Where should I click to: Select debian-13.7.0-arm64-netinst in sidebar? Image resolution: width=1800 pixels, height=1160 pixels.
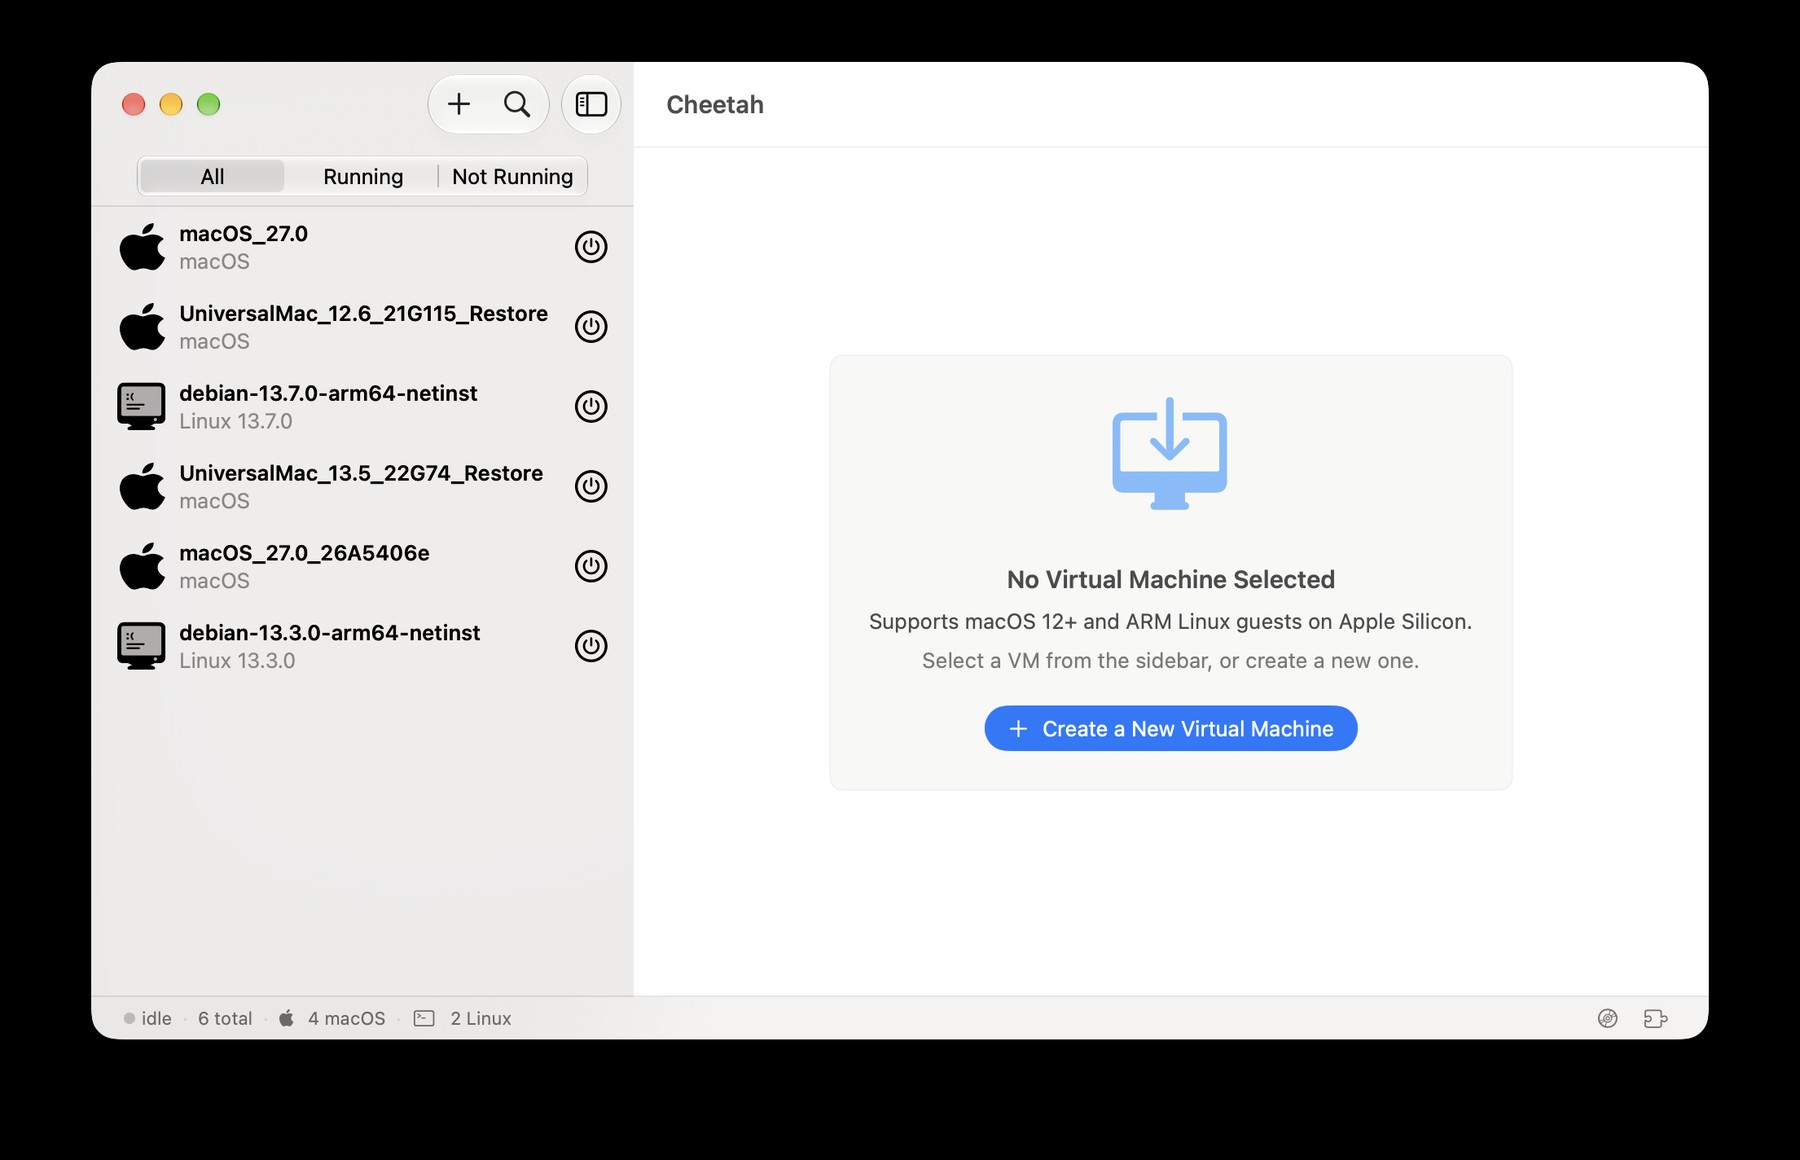(x=362, y=407)
